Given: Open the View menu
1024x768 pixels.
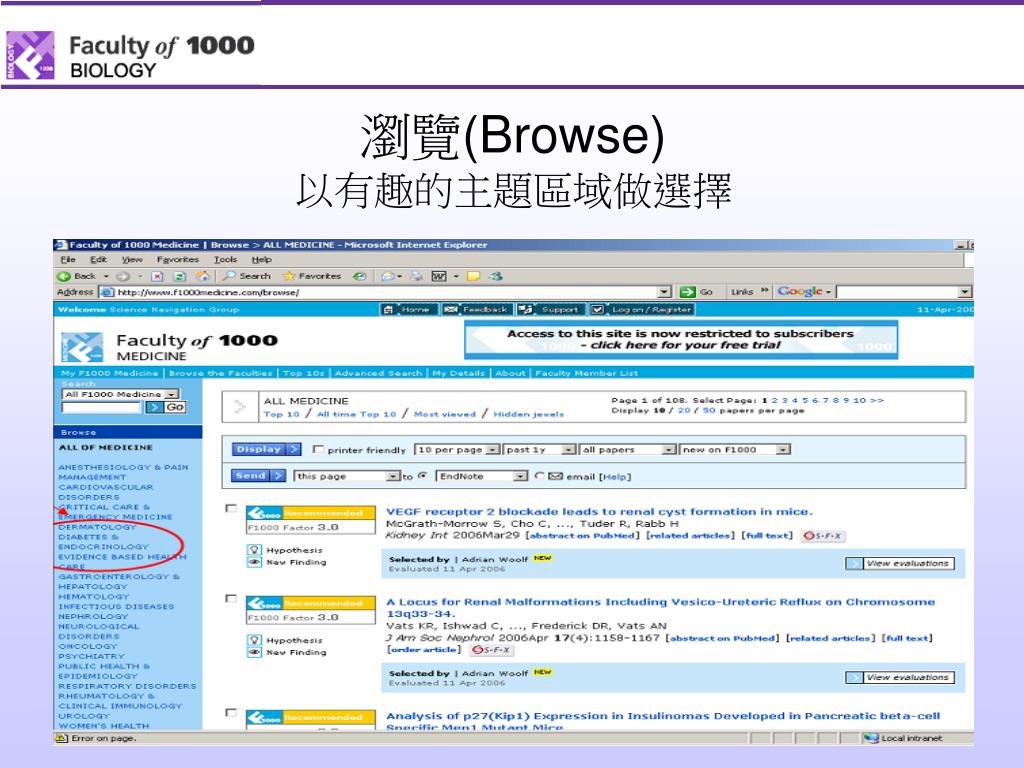Looking at the screenshot, I should pyautogui.click(x=131, y=259).
